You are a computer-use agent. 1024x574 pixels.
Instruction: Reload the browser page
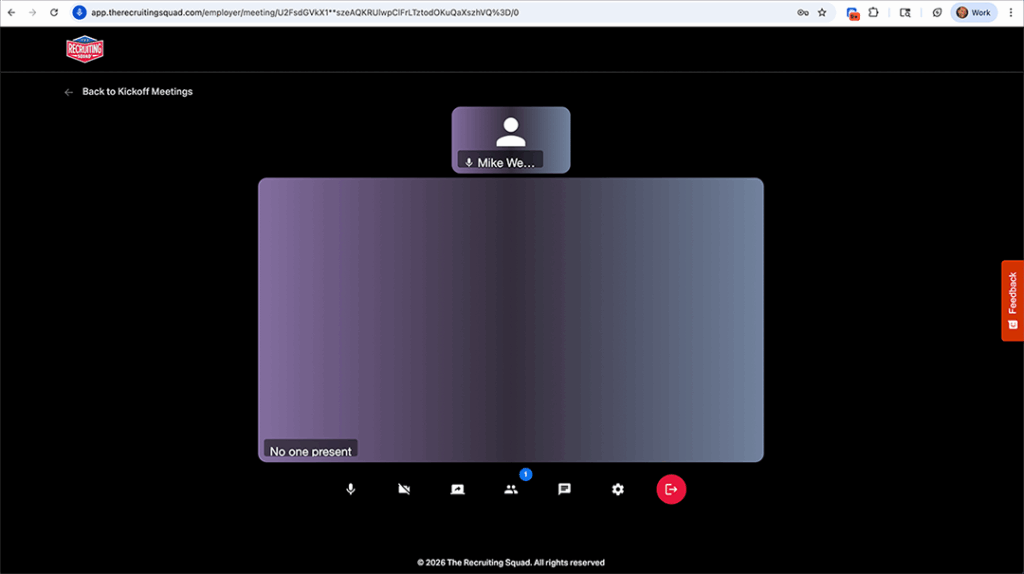point(54,12)
